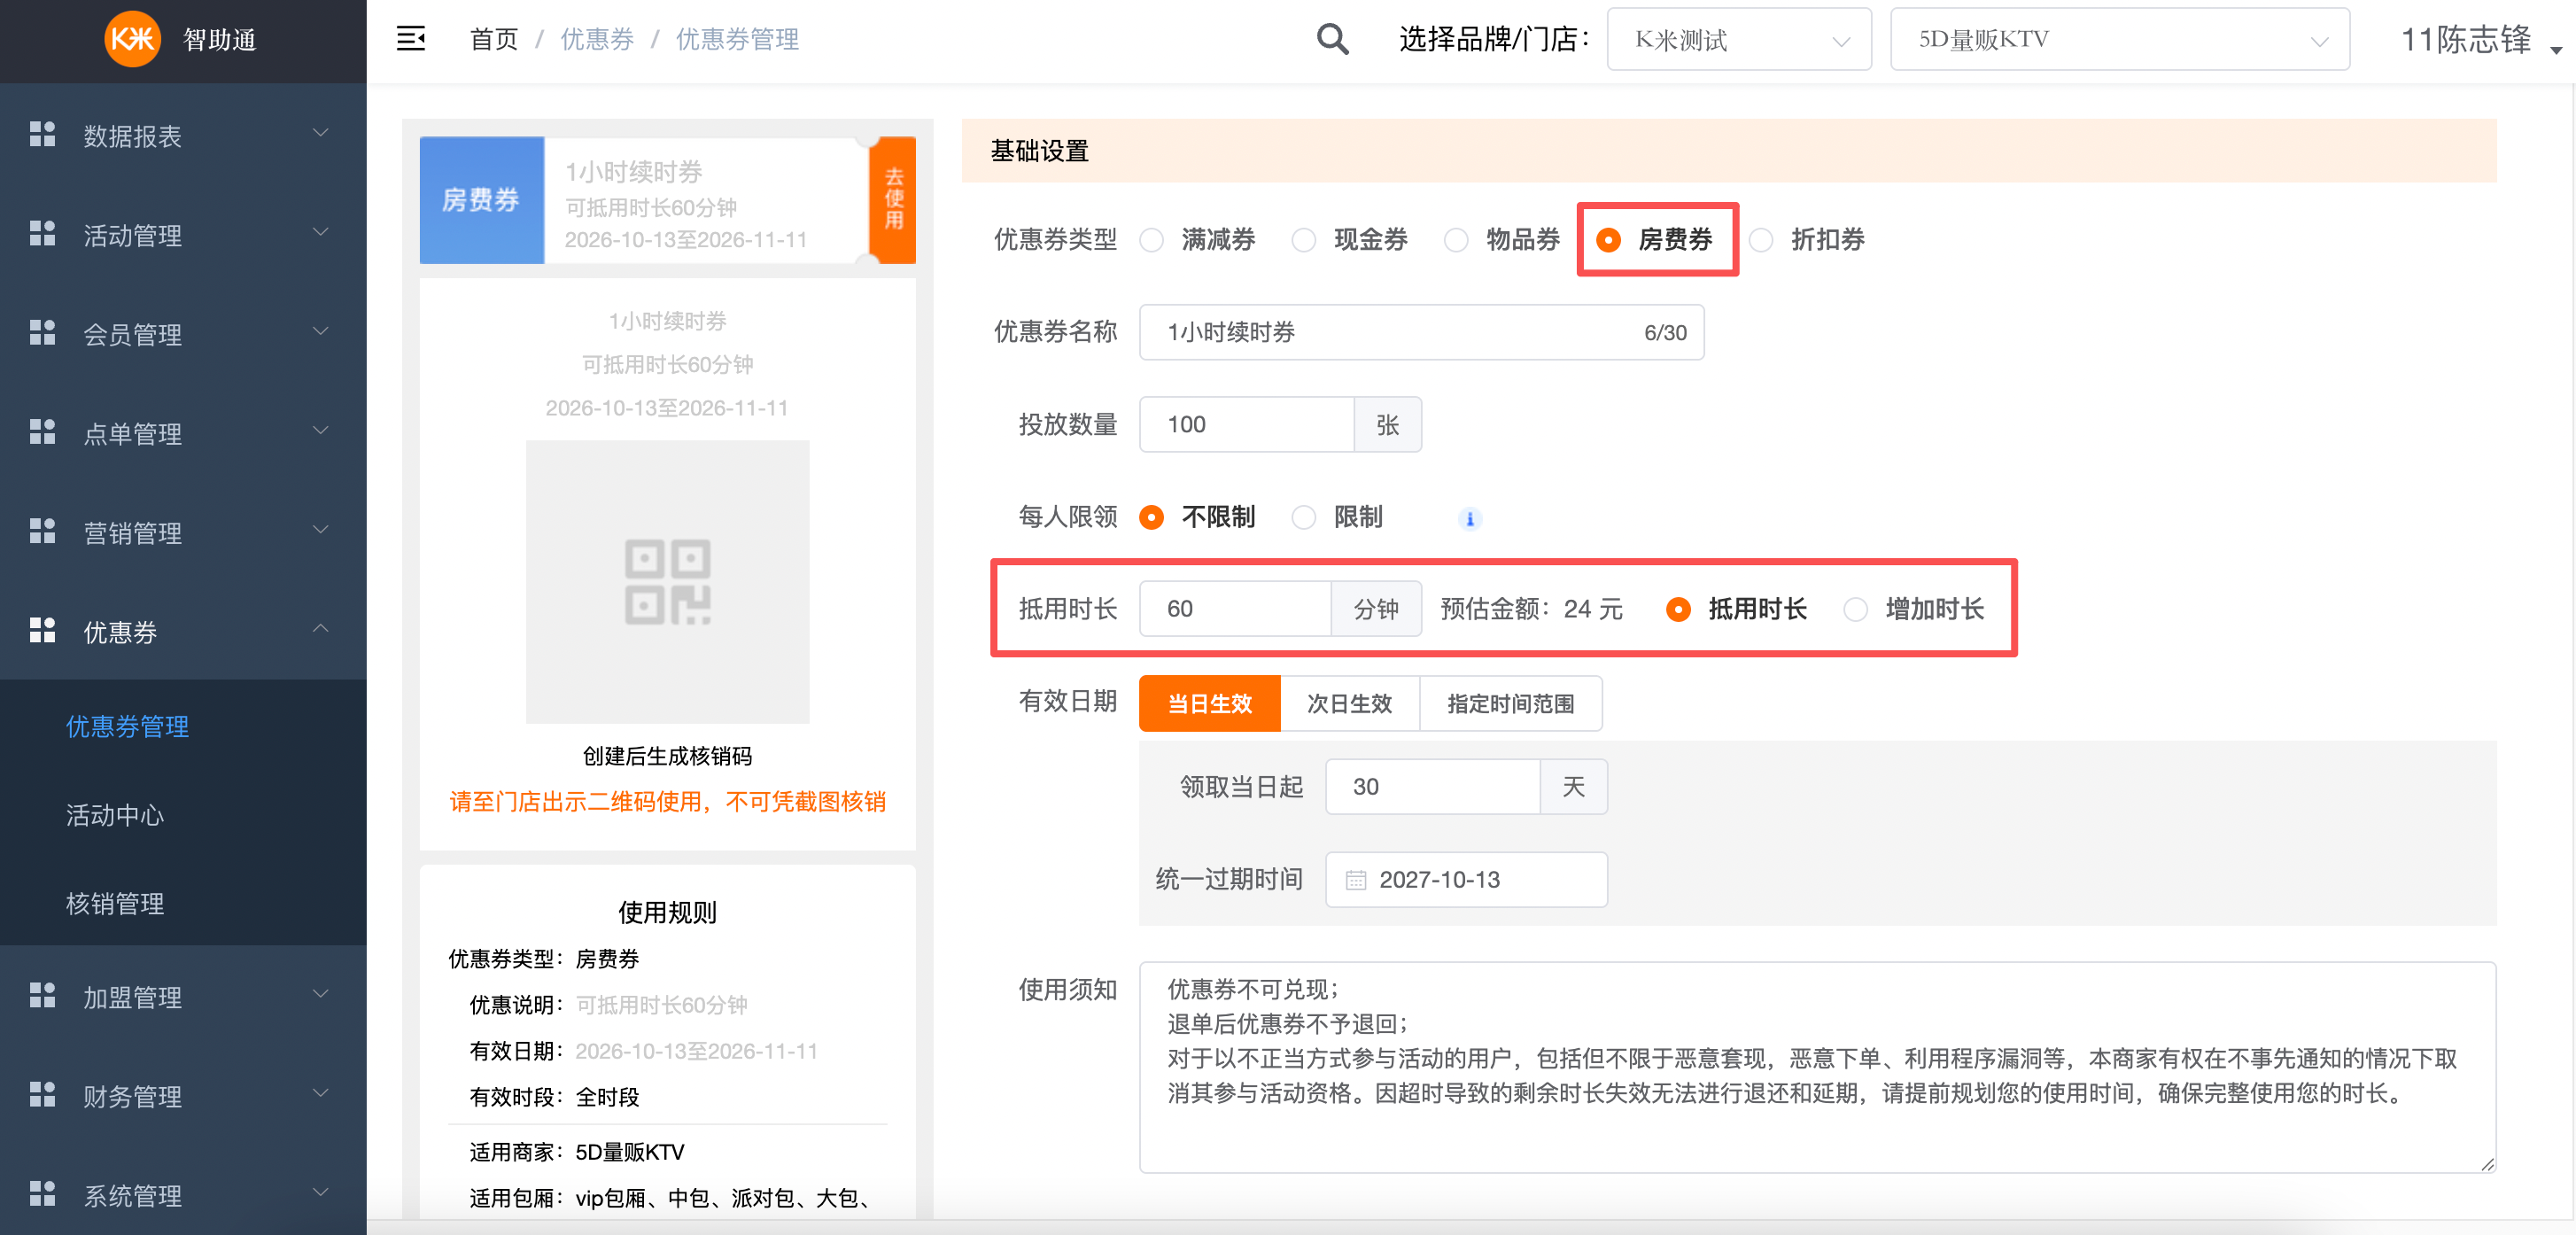Select the 满减券 coupon type radio
The width and height of the screenshot is (2576, 1235).
point(1152,240)
